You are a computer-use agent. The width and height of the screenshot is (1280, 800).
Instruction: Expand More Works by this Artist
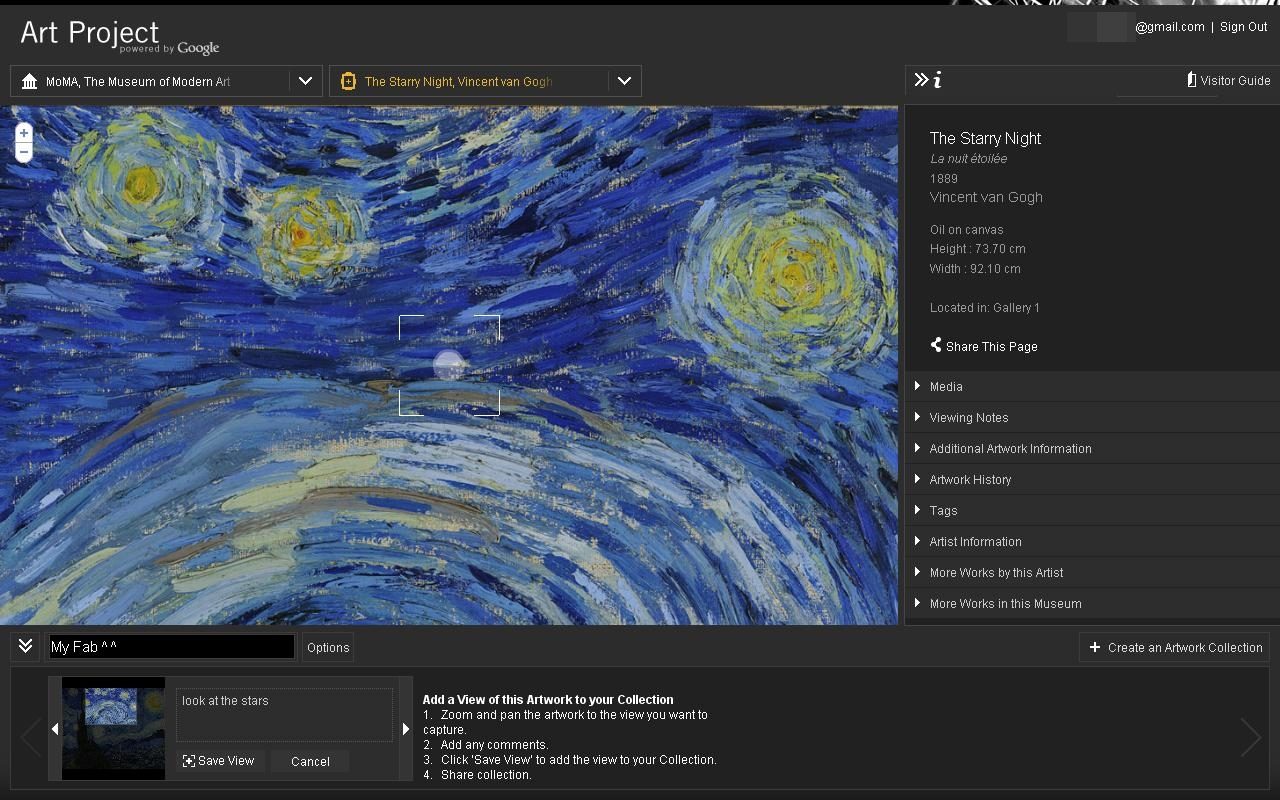1092,572
